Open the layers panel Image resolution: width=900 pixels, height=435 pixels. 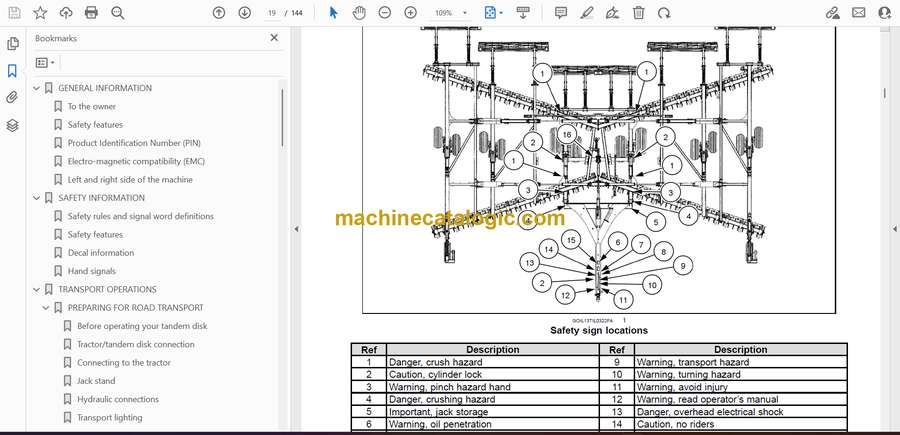12,125
